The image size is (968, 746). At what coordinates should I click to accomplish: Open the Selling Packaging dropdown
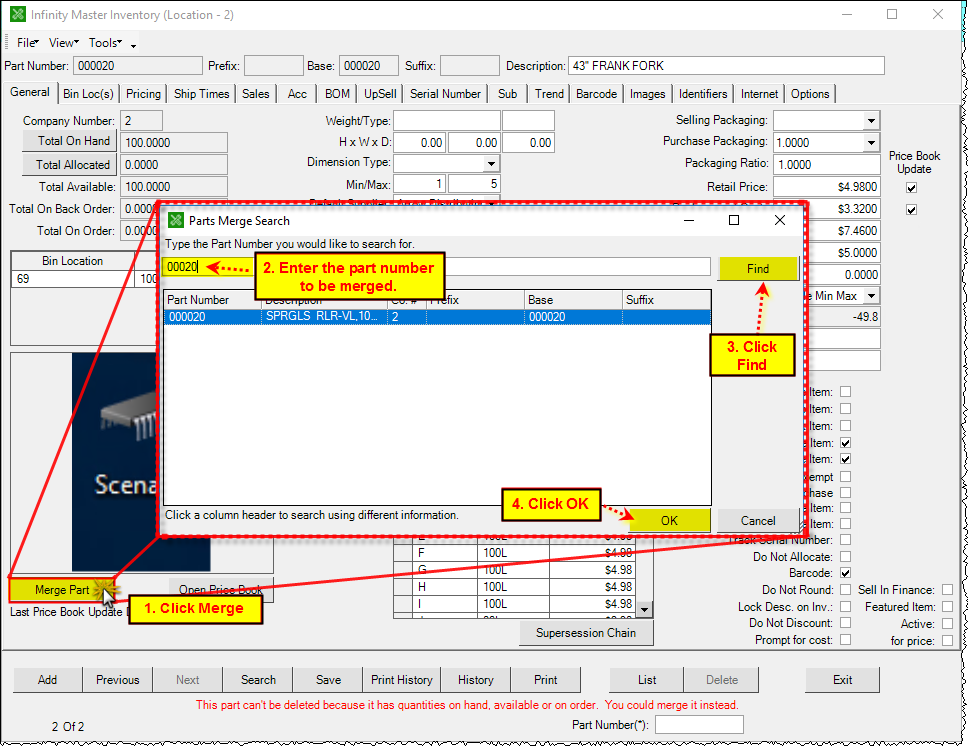pos(870,120)
